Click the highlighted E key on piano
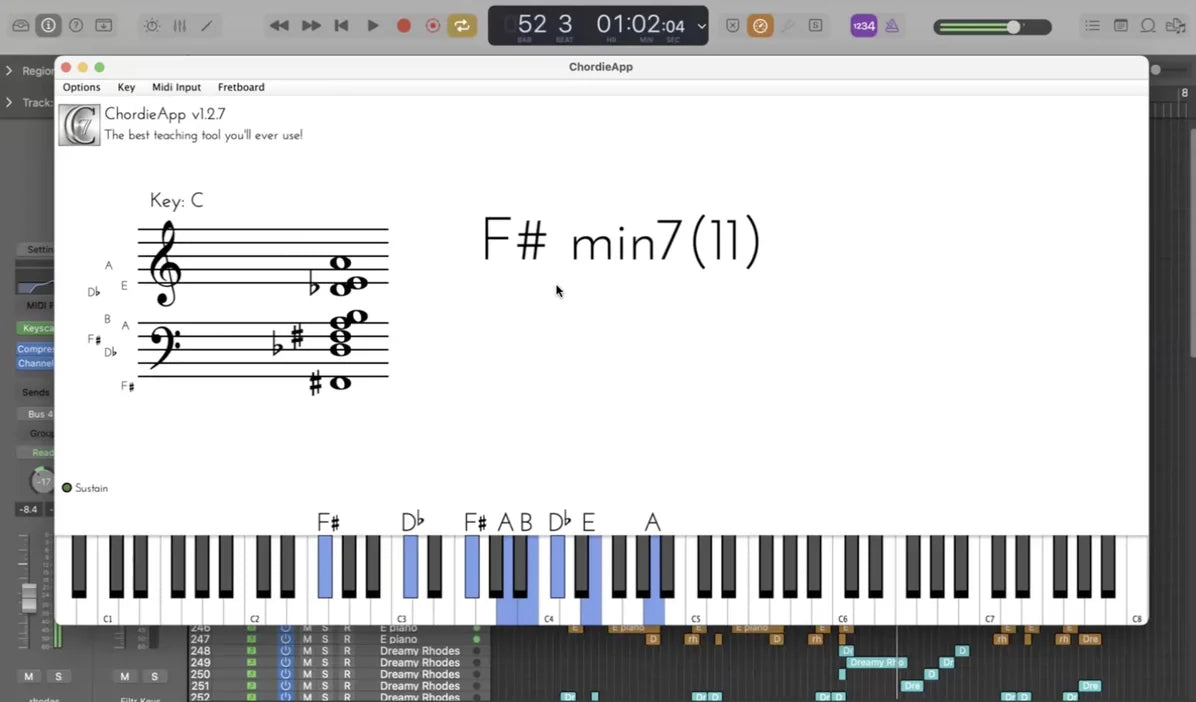This screenshot has height=702, width=1196. [591, 610]
